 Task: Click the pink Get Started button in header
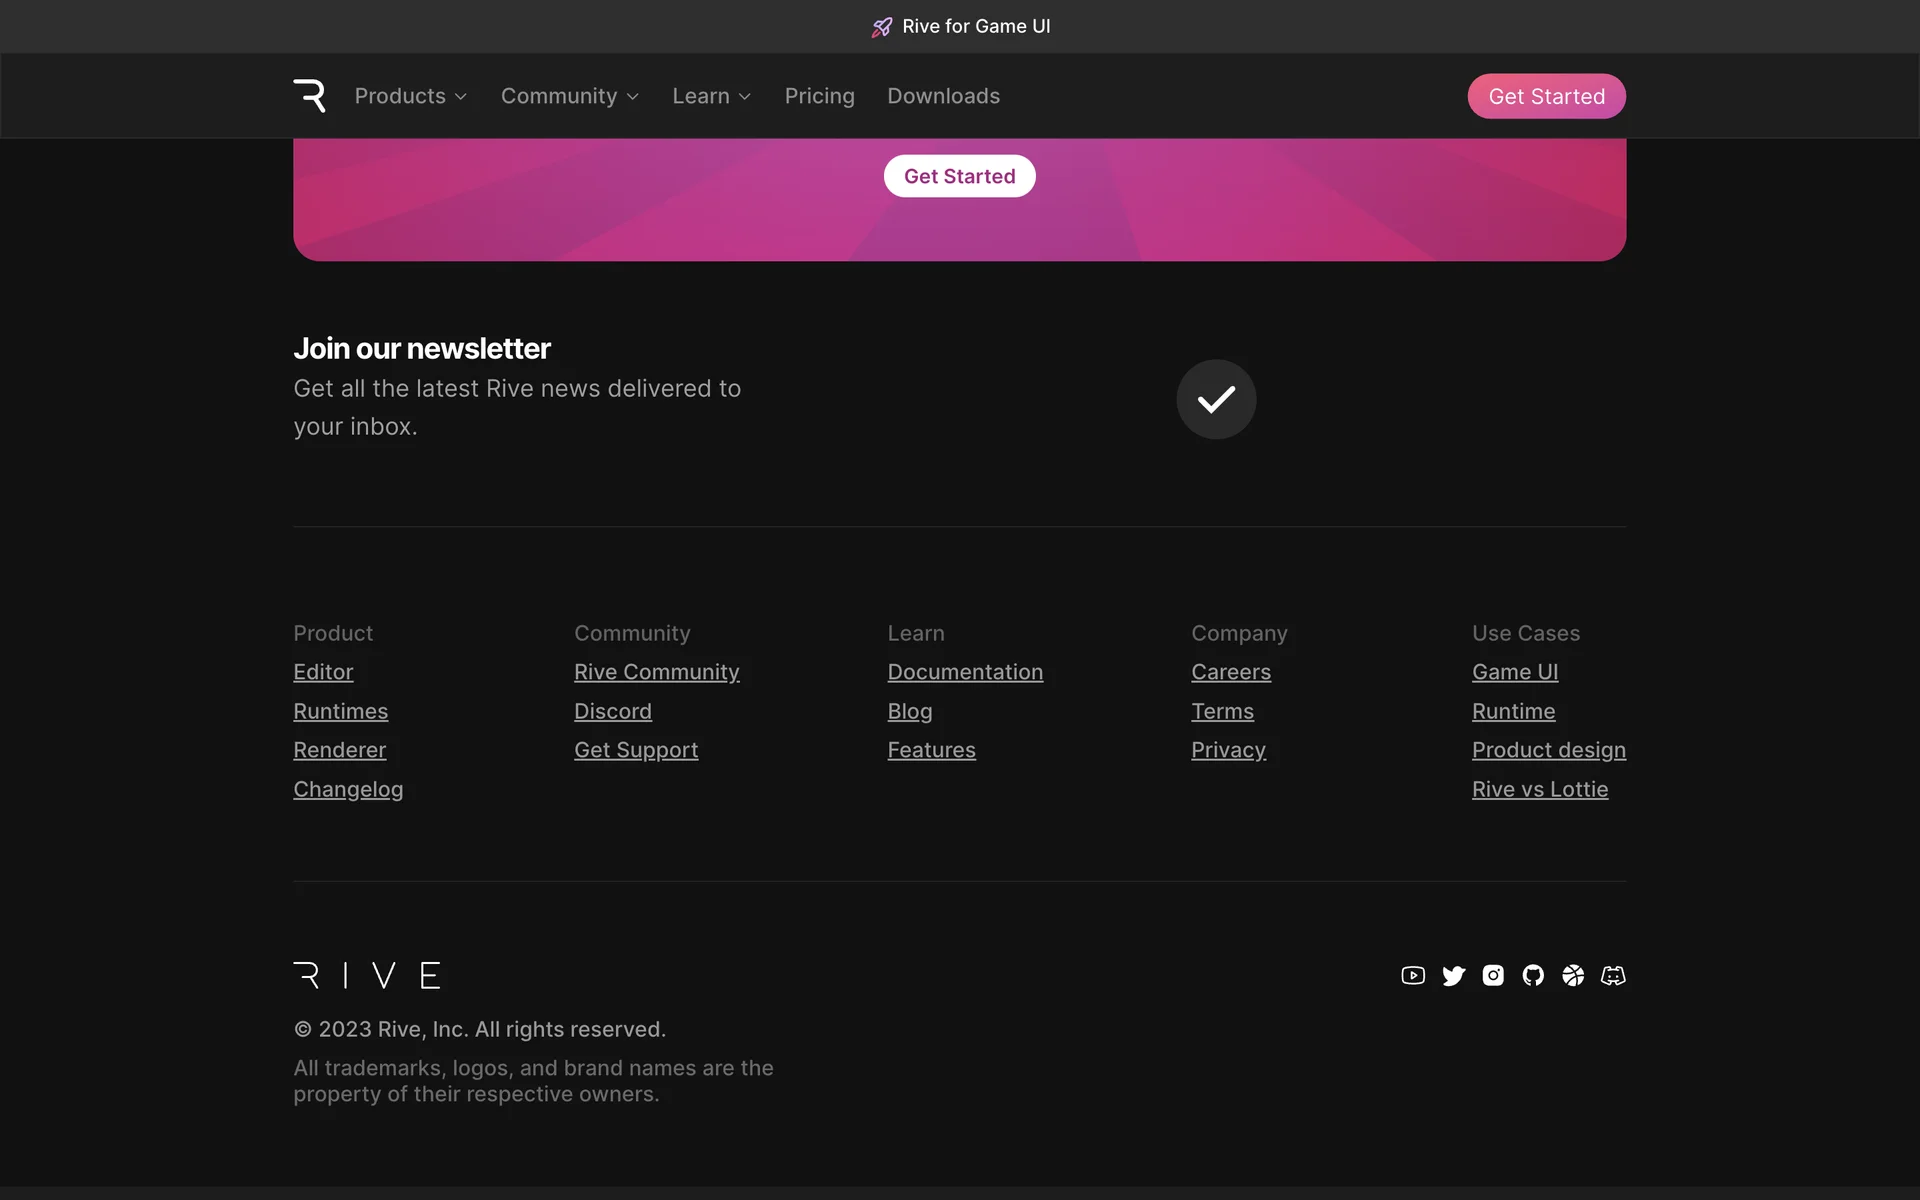click(x=1546, y=96)
